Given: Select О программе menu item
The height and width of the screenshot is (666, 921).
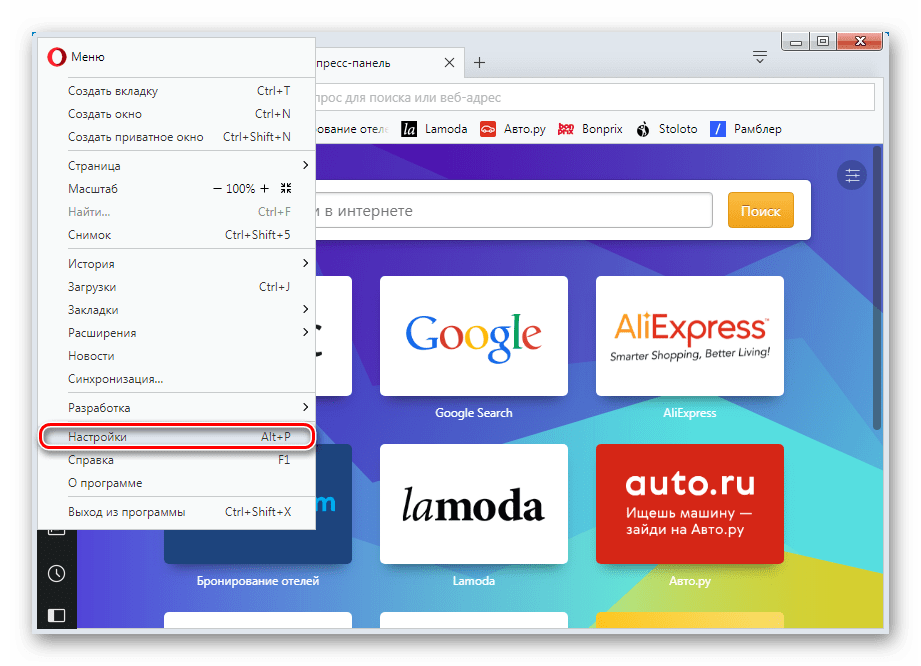Looking at the screenshot, I should click(x=177, y=483).
